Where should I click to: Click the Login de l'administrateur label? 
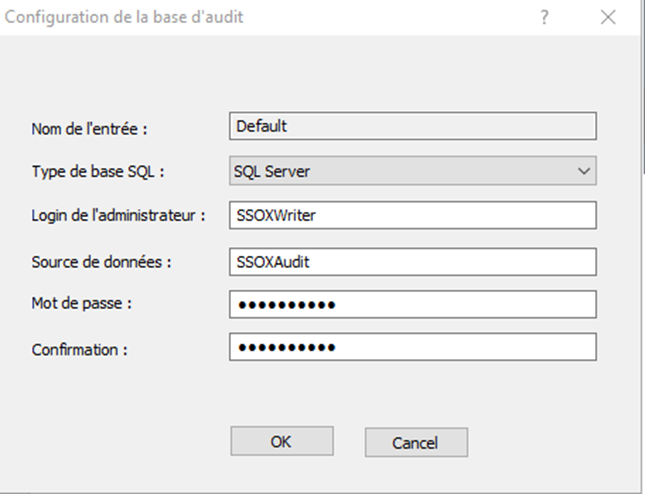pos(118,215)
